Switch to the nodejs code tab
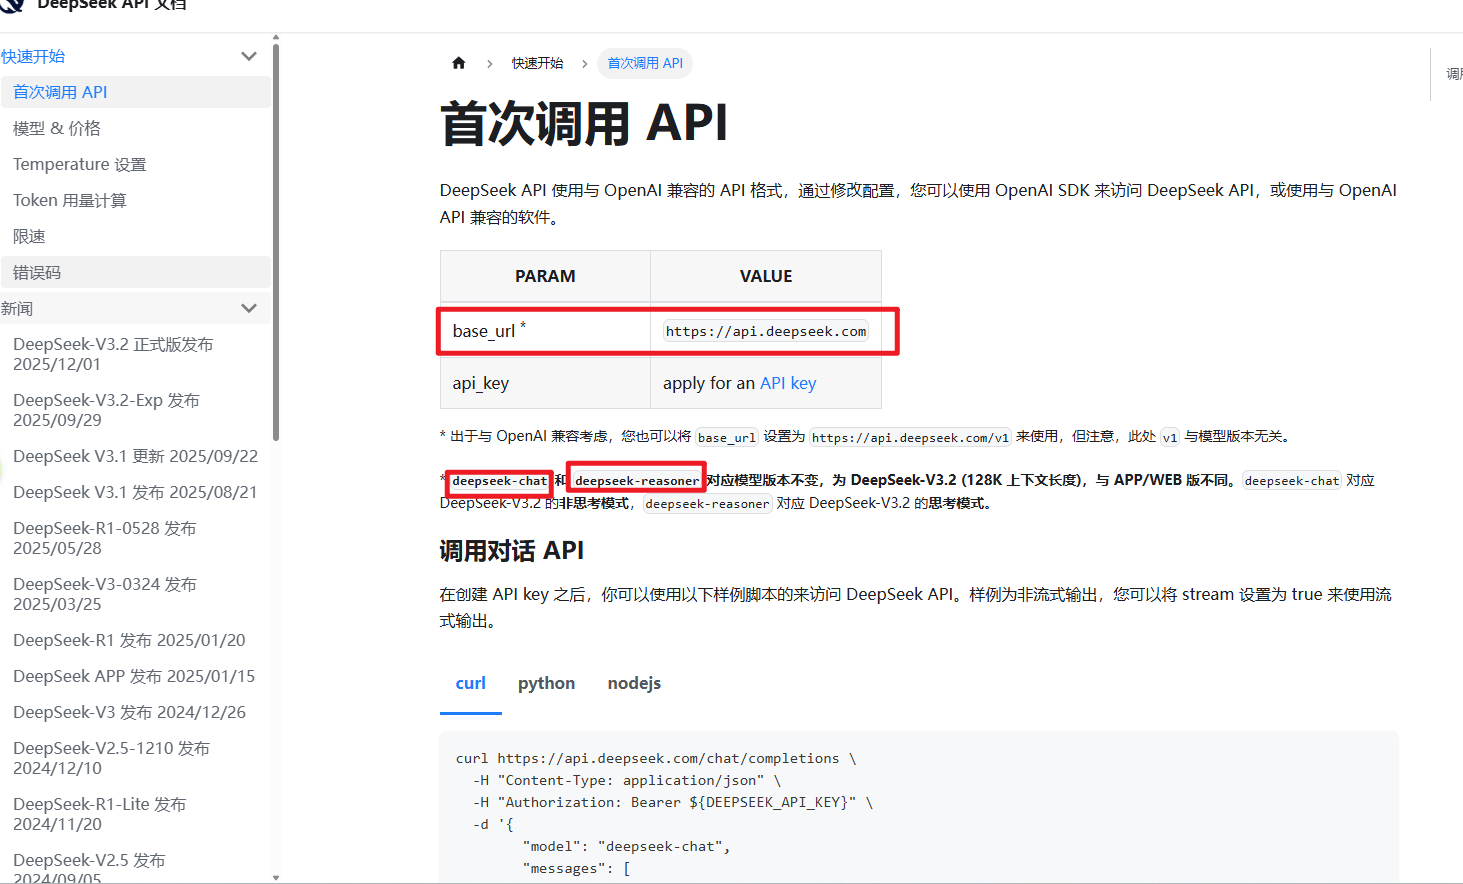This screenshot has height=884, width=1463. click(634, 683)
